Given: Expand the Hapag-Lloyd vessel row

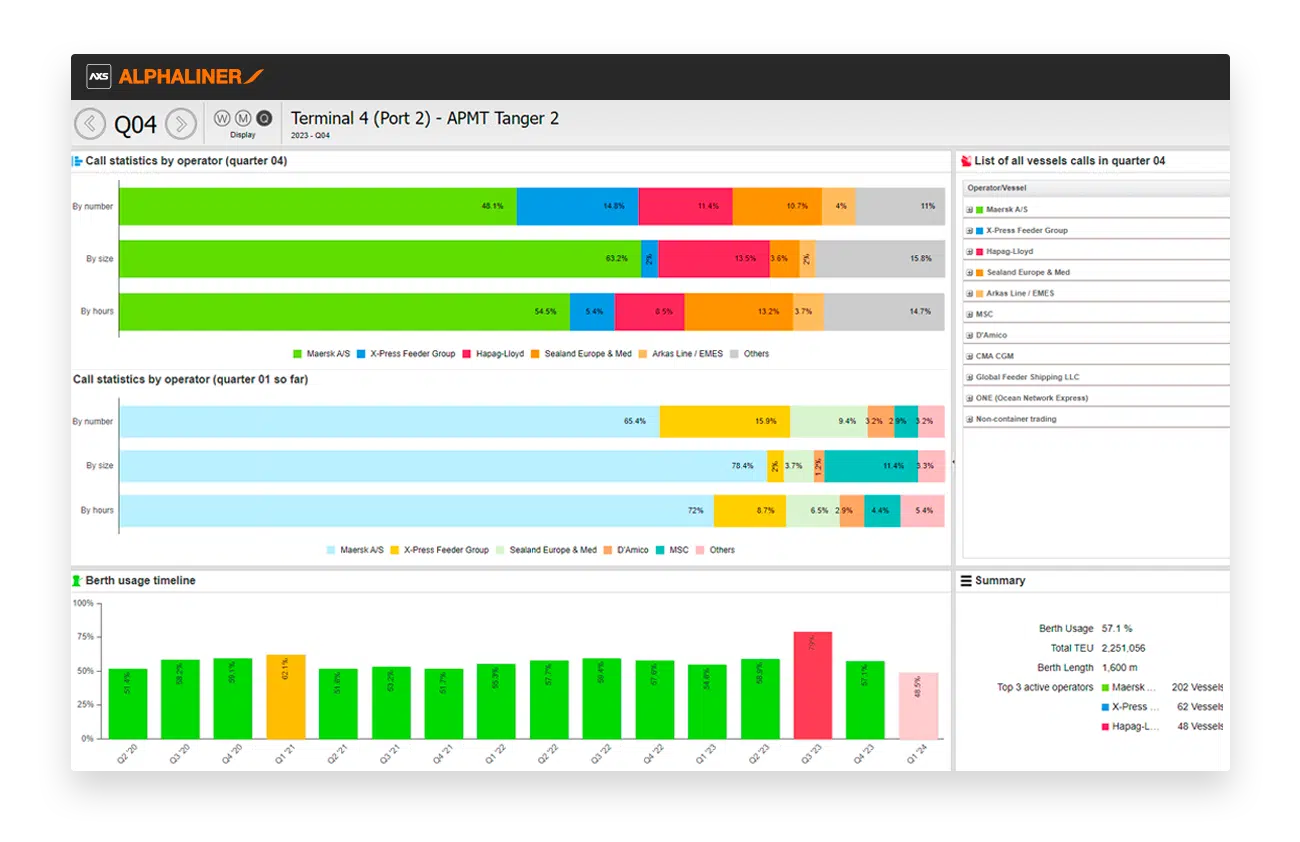Looking at the screenshot, I should [969, 252].
